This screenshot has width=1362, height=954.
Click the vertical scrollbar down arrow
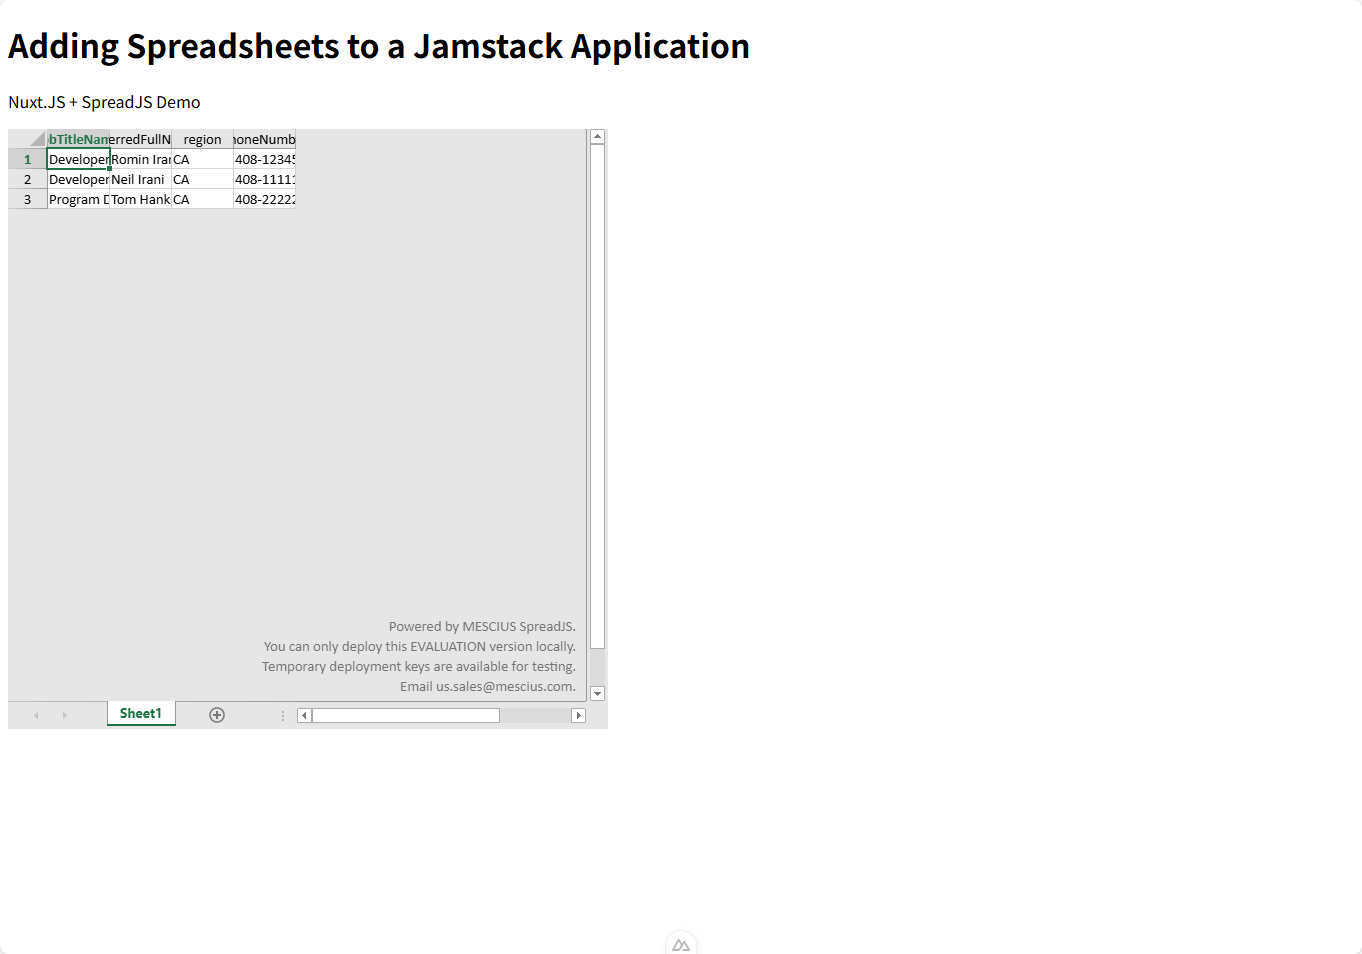pos(597,694)
